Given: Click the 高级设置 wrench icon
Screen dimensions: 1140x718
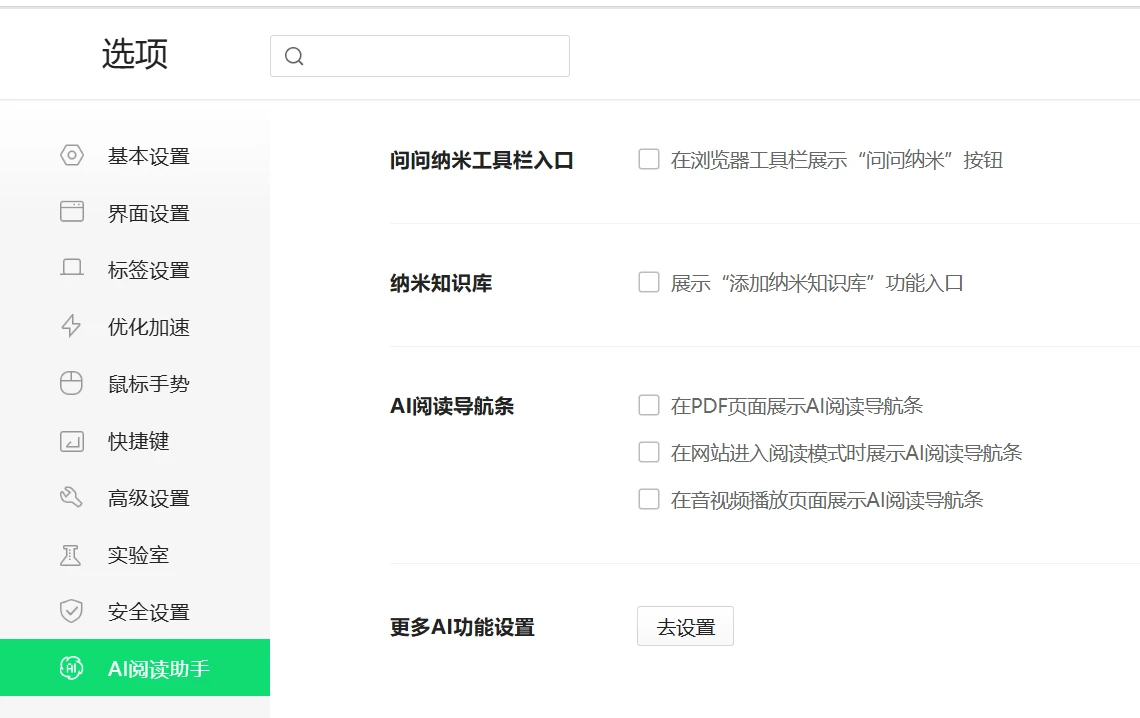Looking at the screenshot, I should (x=70, y=498).
